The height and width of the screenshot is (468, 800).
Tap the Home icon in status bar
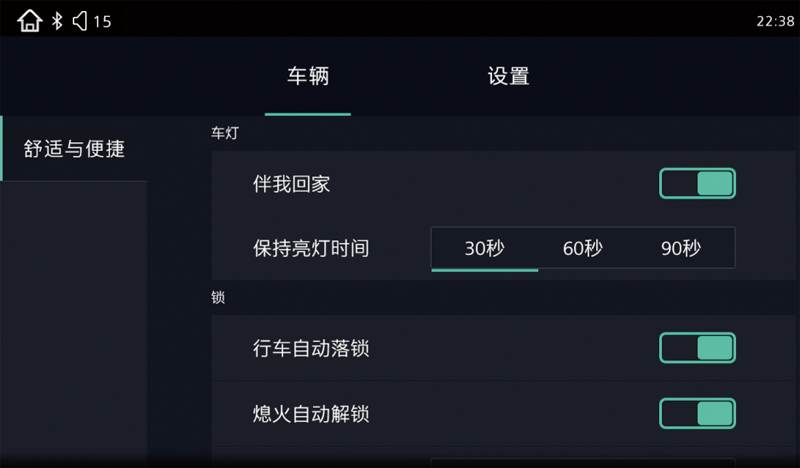pyautogui.click(x=30, y=20)
